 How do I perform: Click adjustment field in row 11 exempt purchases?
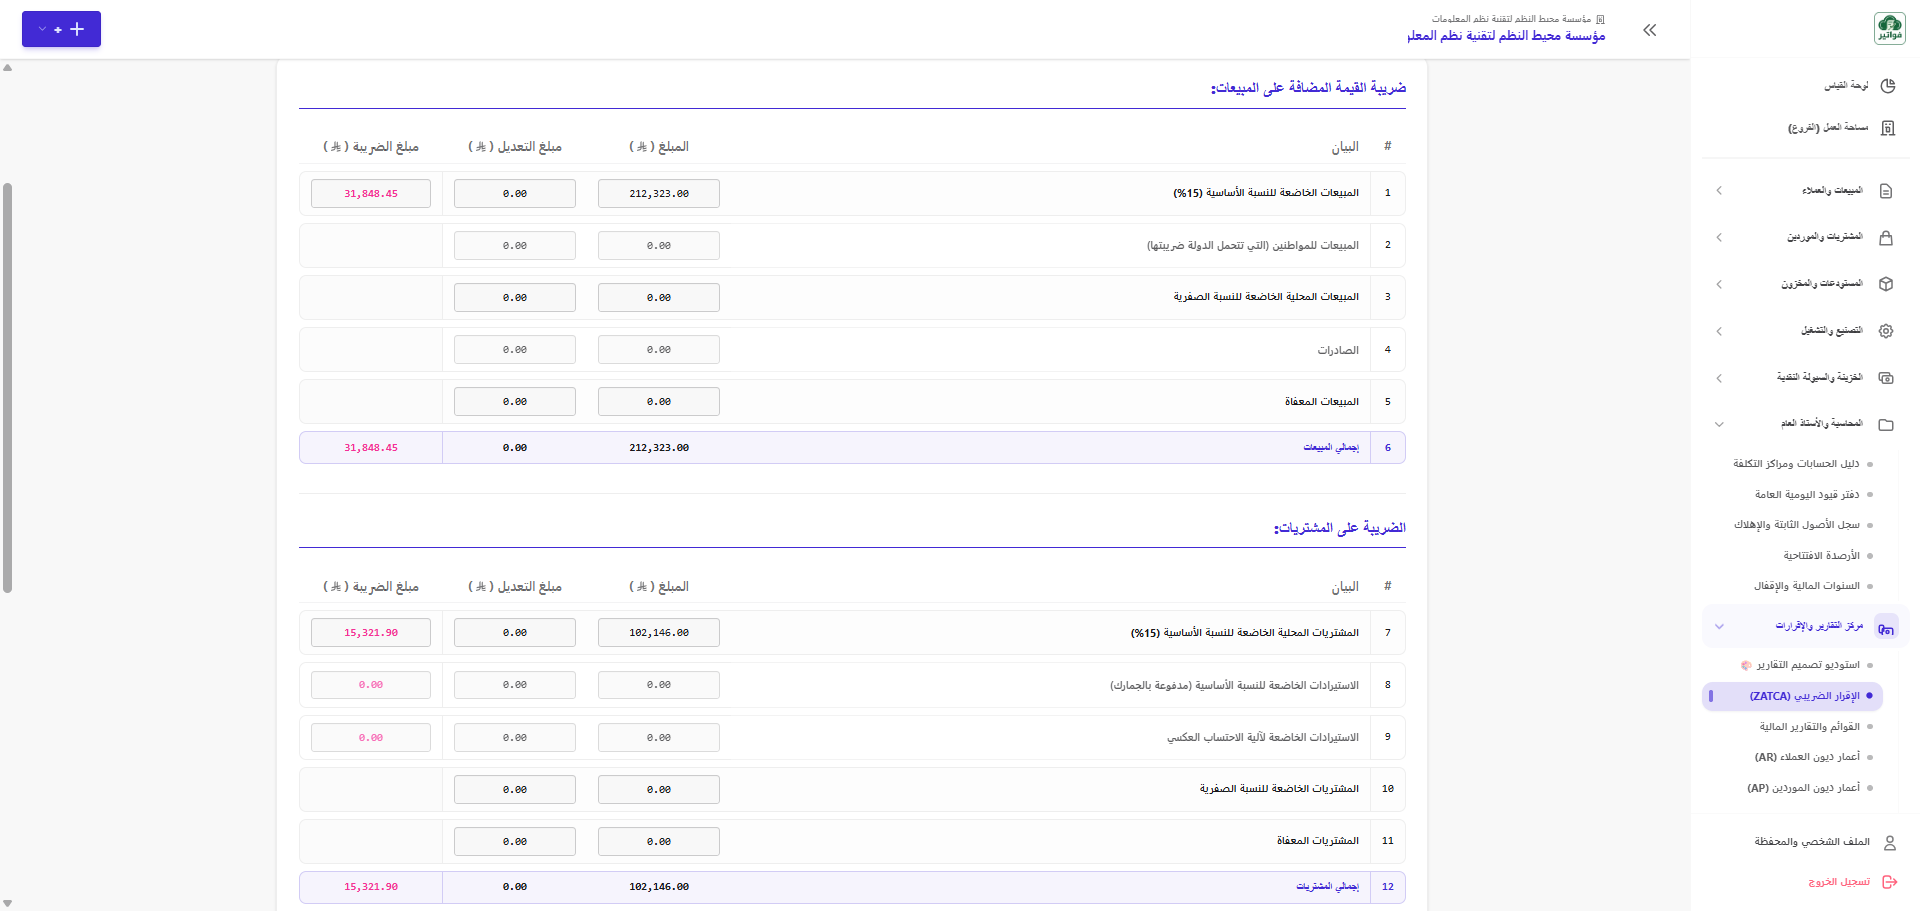tap(515, 842)
